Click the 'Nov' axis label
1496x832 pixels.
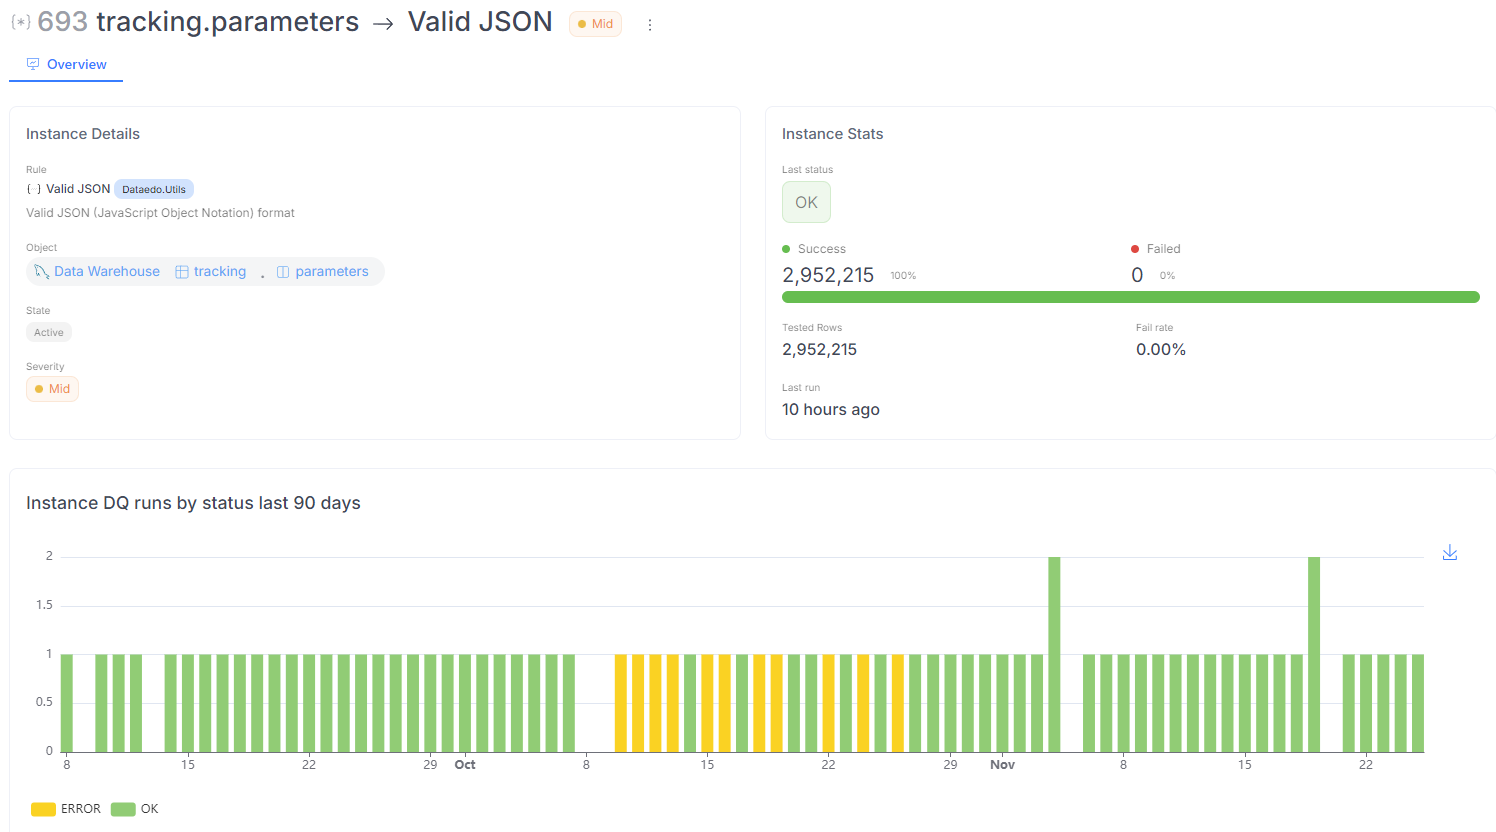point(1002,765)
